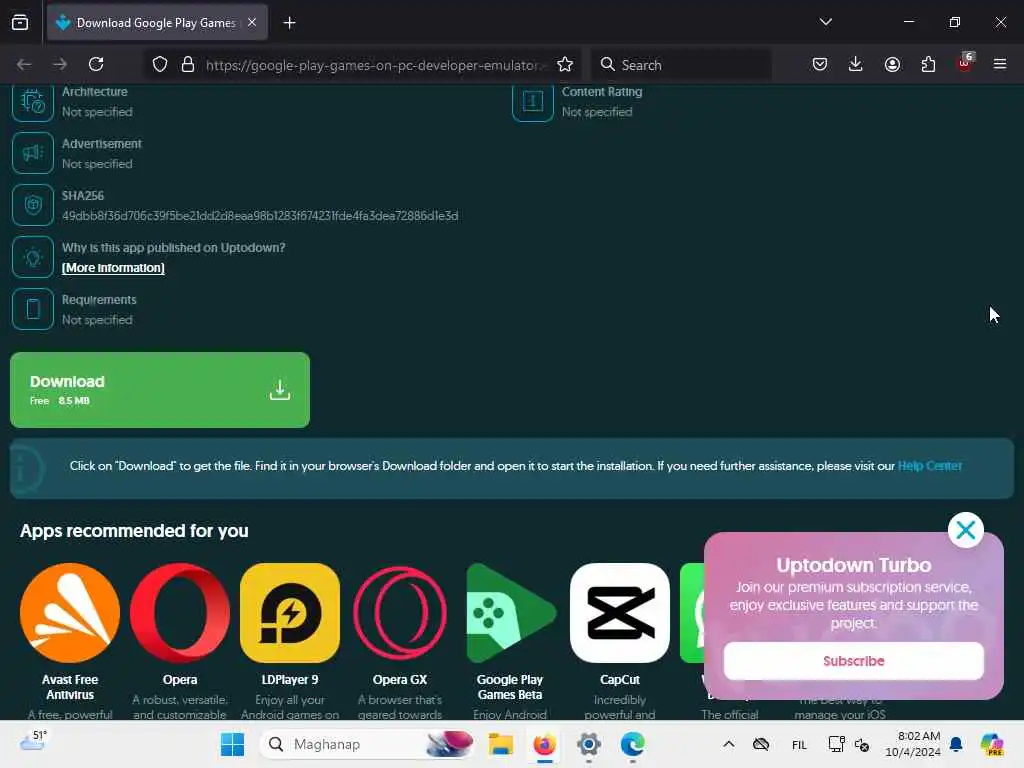The width and height of the screenshot is (1024, 768).
Task: Focus the address bar URL
Action: point(375,65)
